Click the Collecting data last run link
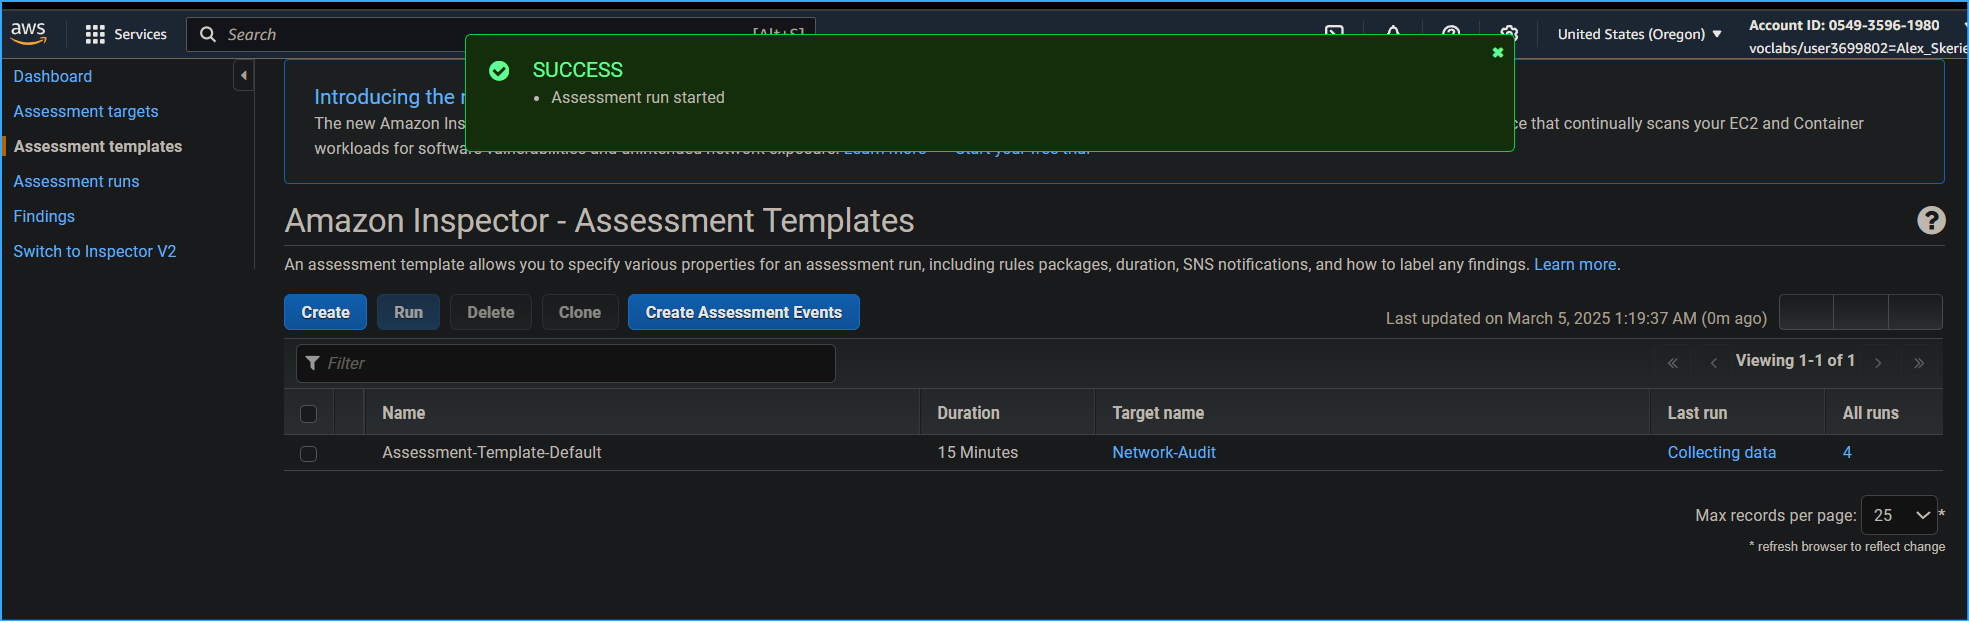Image resolution: width=1969 pixels, height=621 pixels. pos(1721,452)
